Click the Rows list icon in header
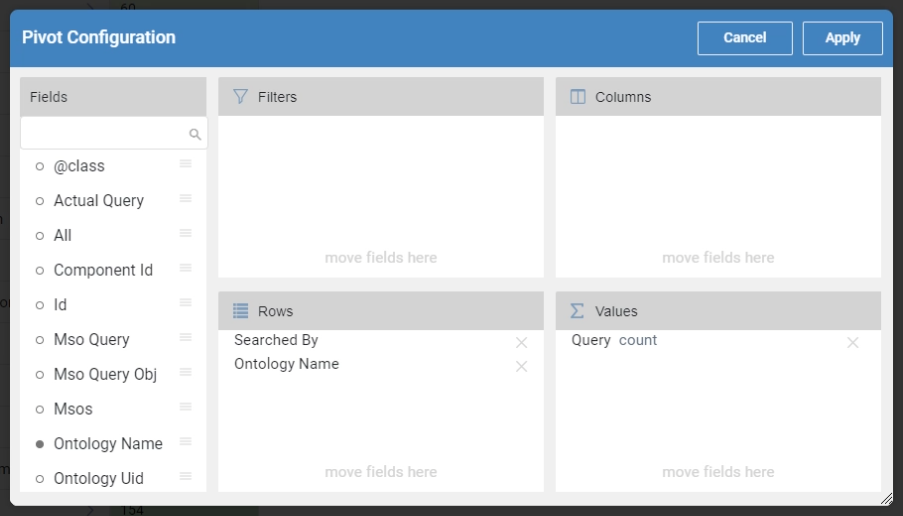The image size is (903, 516). coord(240,311)
